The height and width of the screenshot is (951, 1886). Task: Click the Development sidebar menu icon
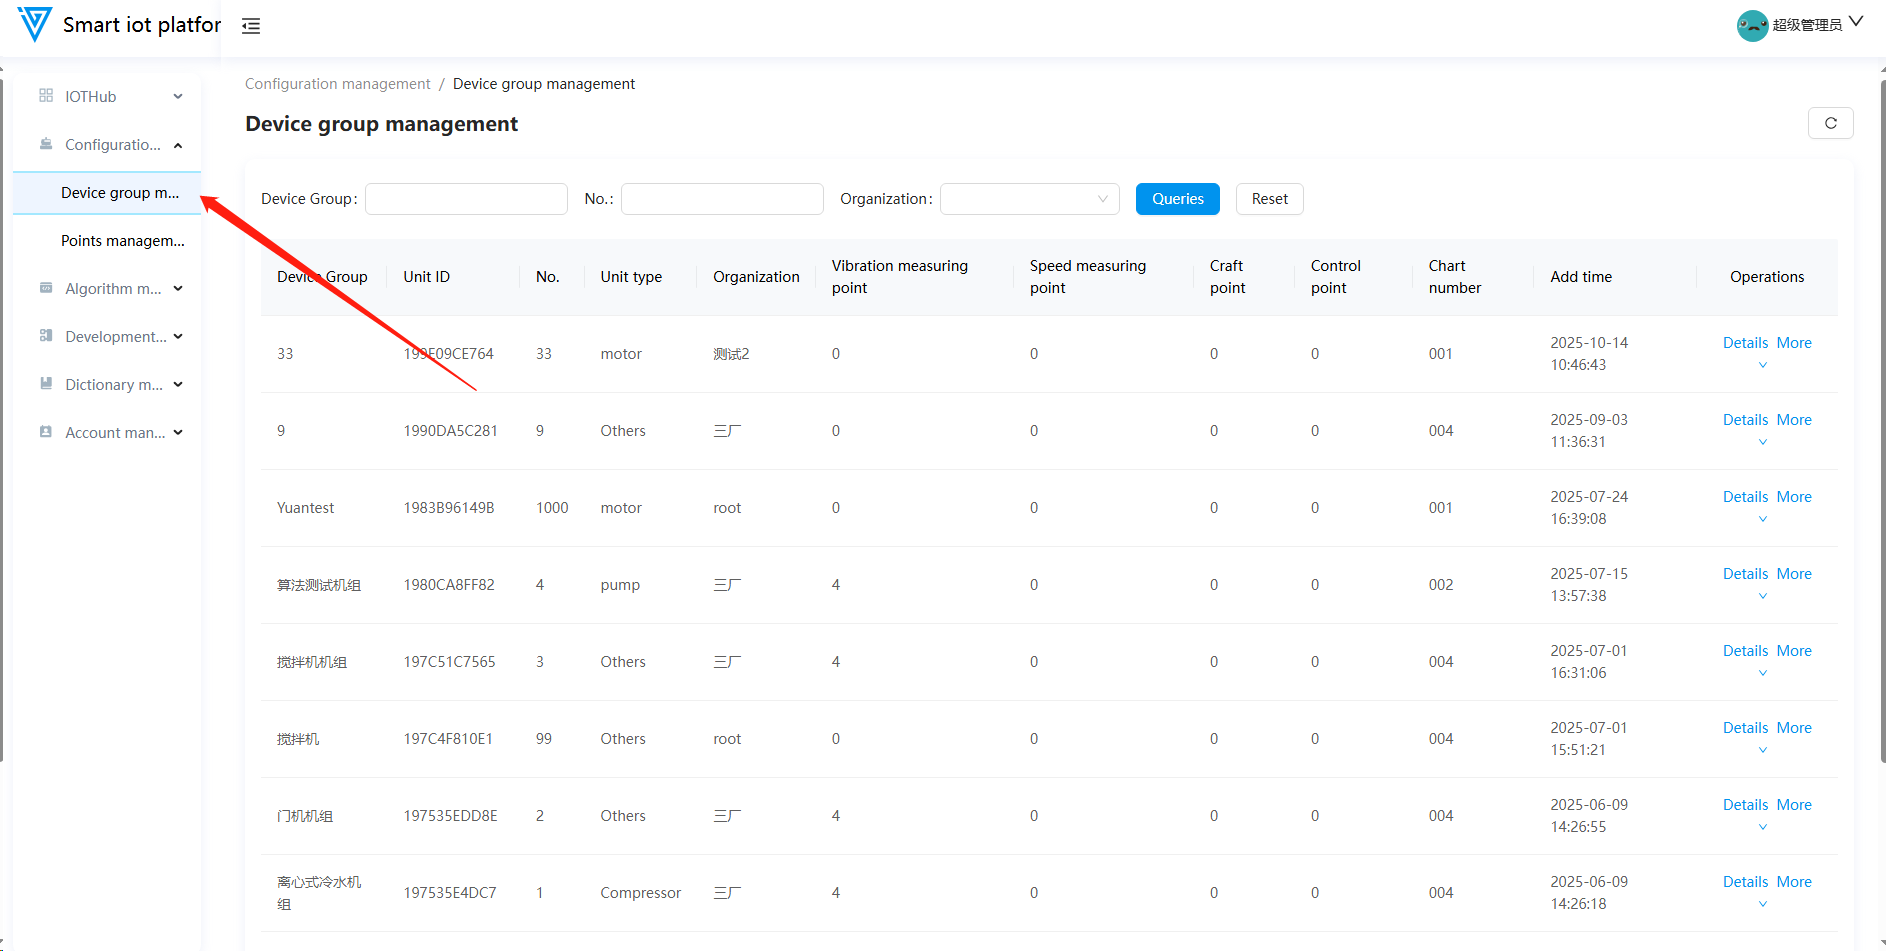point(46,336)
